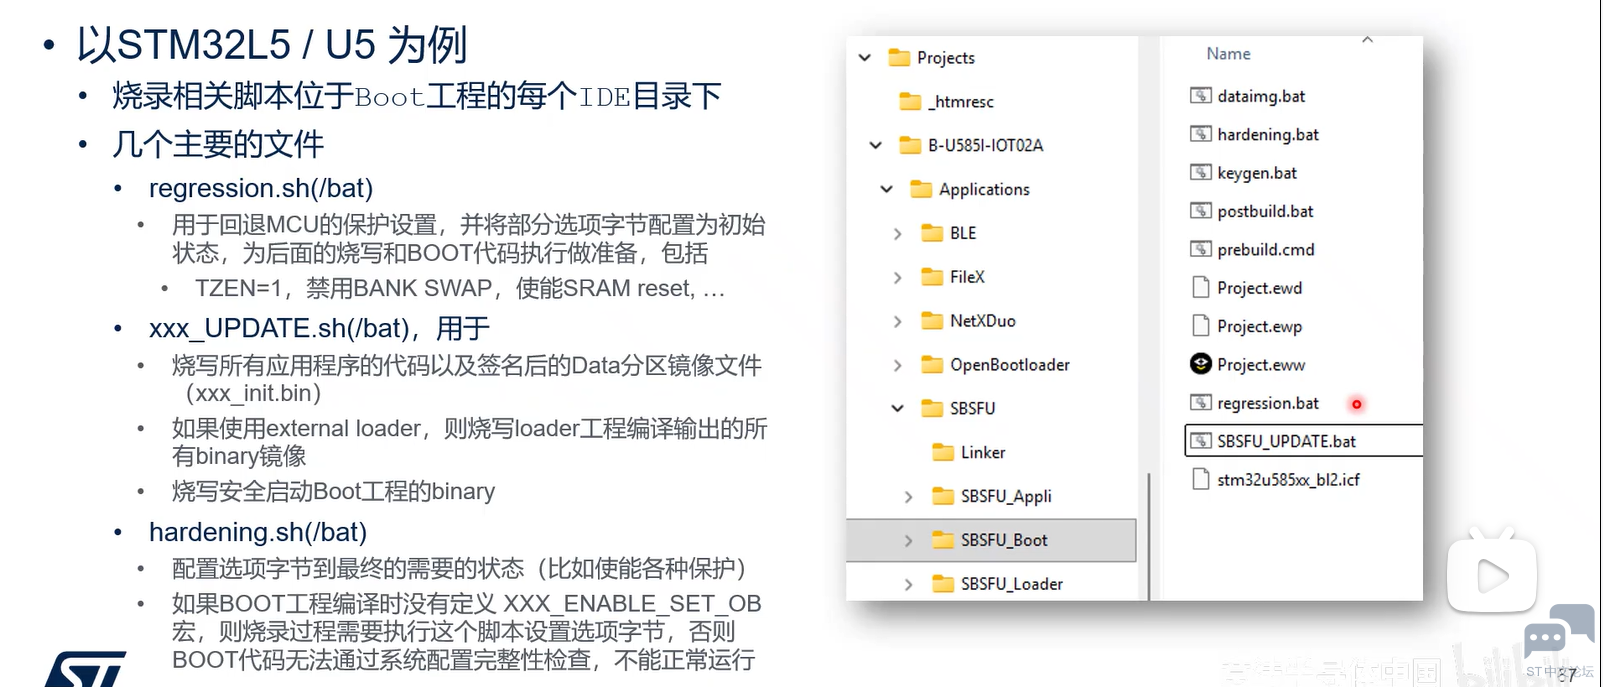Select file name dataimg.bat

pyautogui.click(x=1261, y=97)
